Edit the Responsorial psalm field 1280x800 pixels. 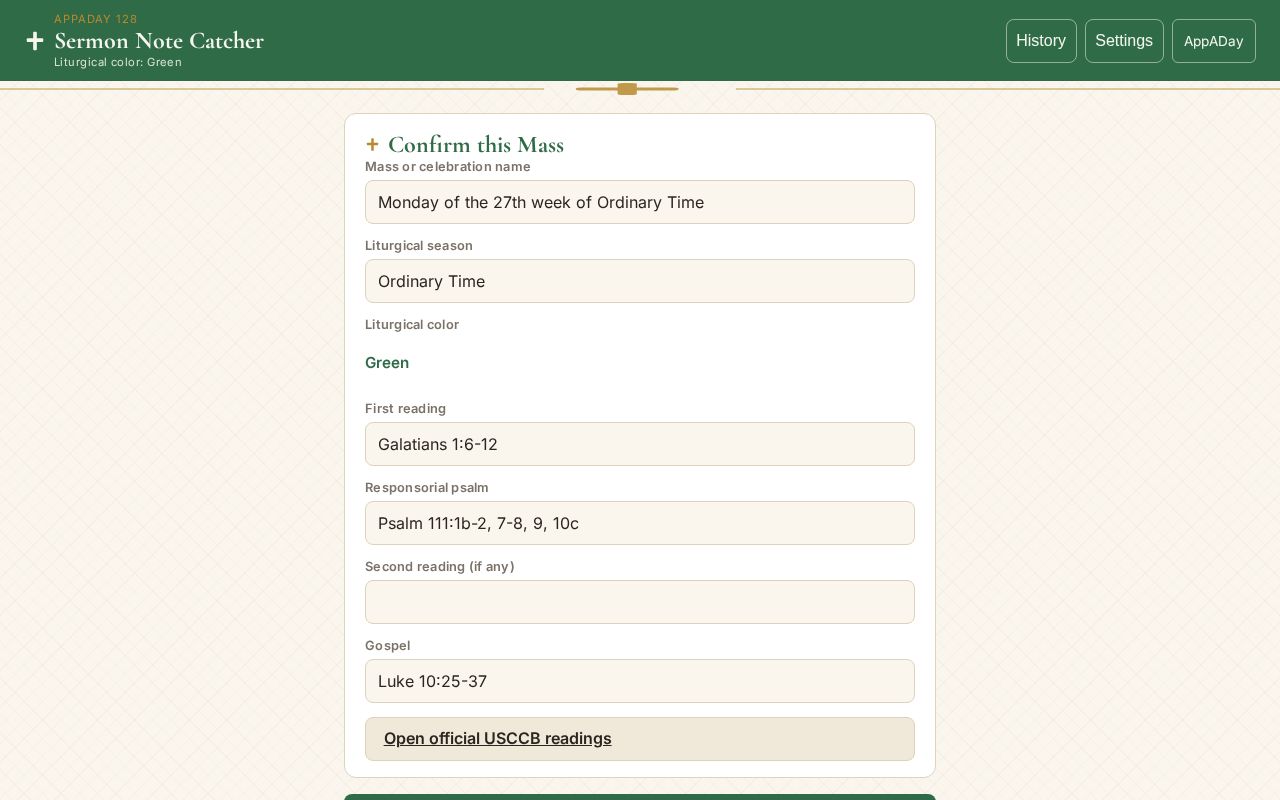[x=640, y=523]
